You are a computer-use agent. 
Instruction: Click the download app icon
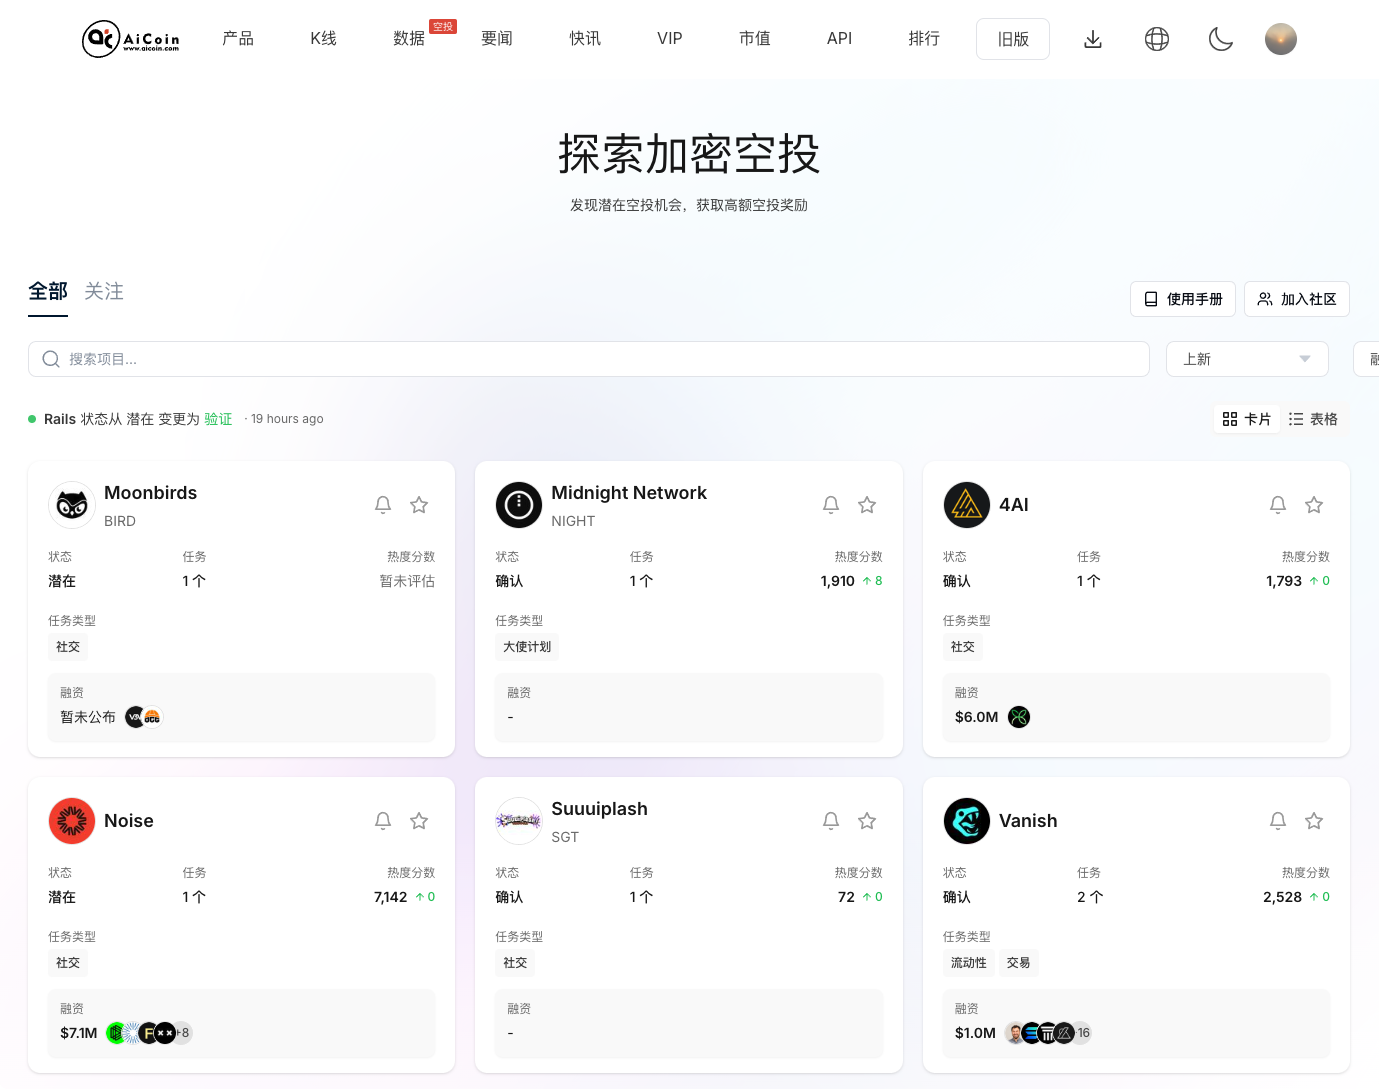[1092, 39]
